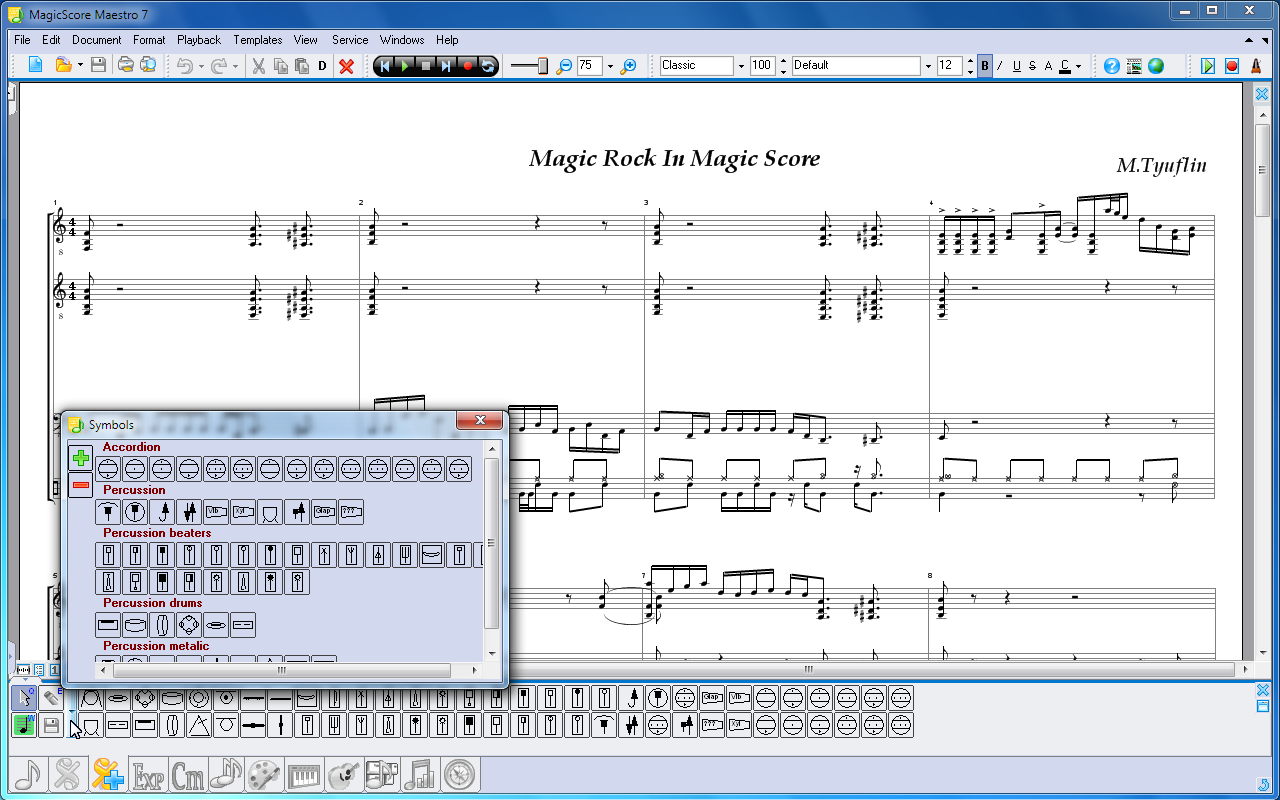Image resolution: width=1280 pixels, height=800 pixels.
Task: Click the Percussion drums heading in Symbols
Action: [152, 603]
